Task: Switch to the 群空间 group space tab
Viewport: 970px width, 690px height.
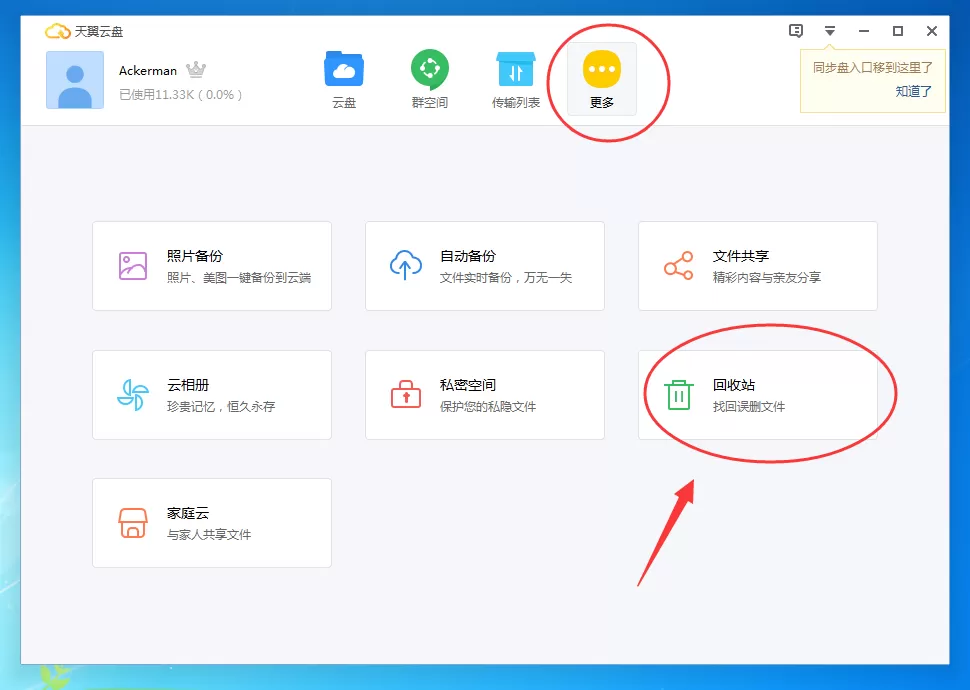Action: coord(430,80)
